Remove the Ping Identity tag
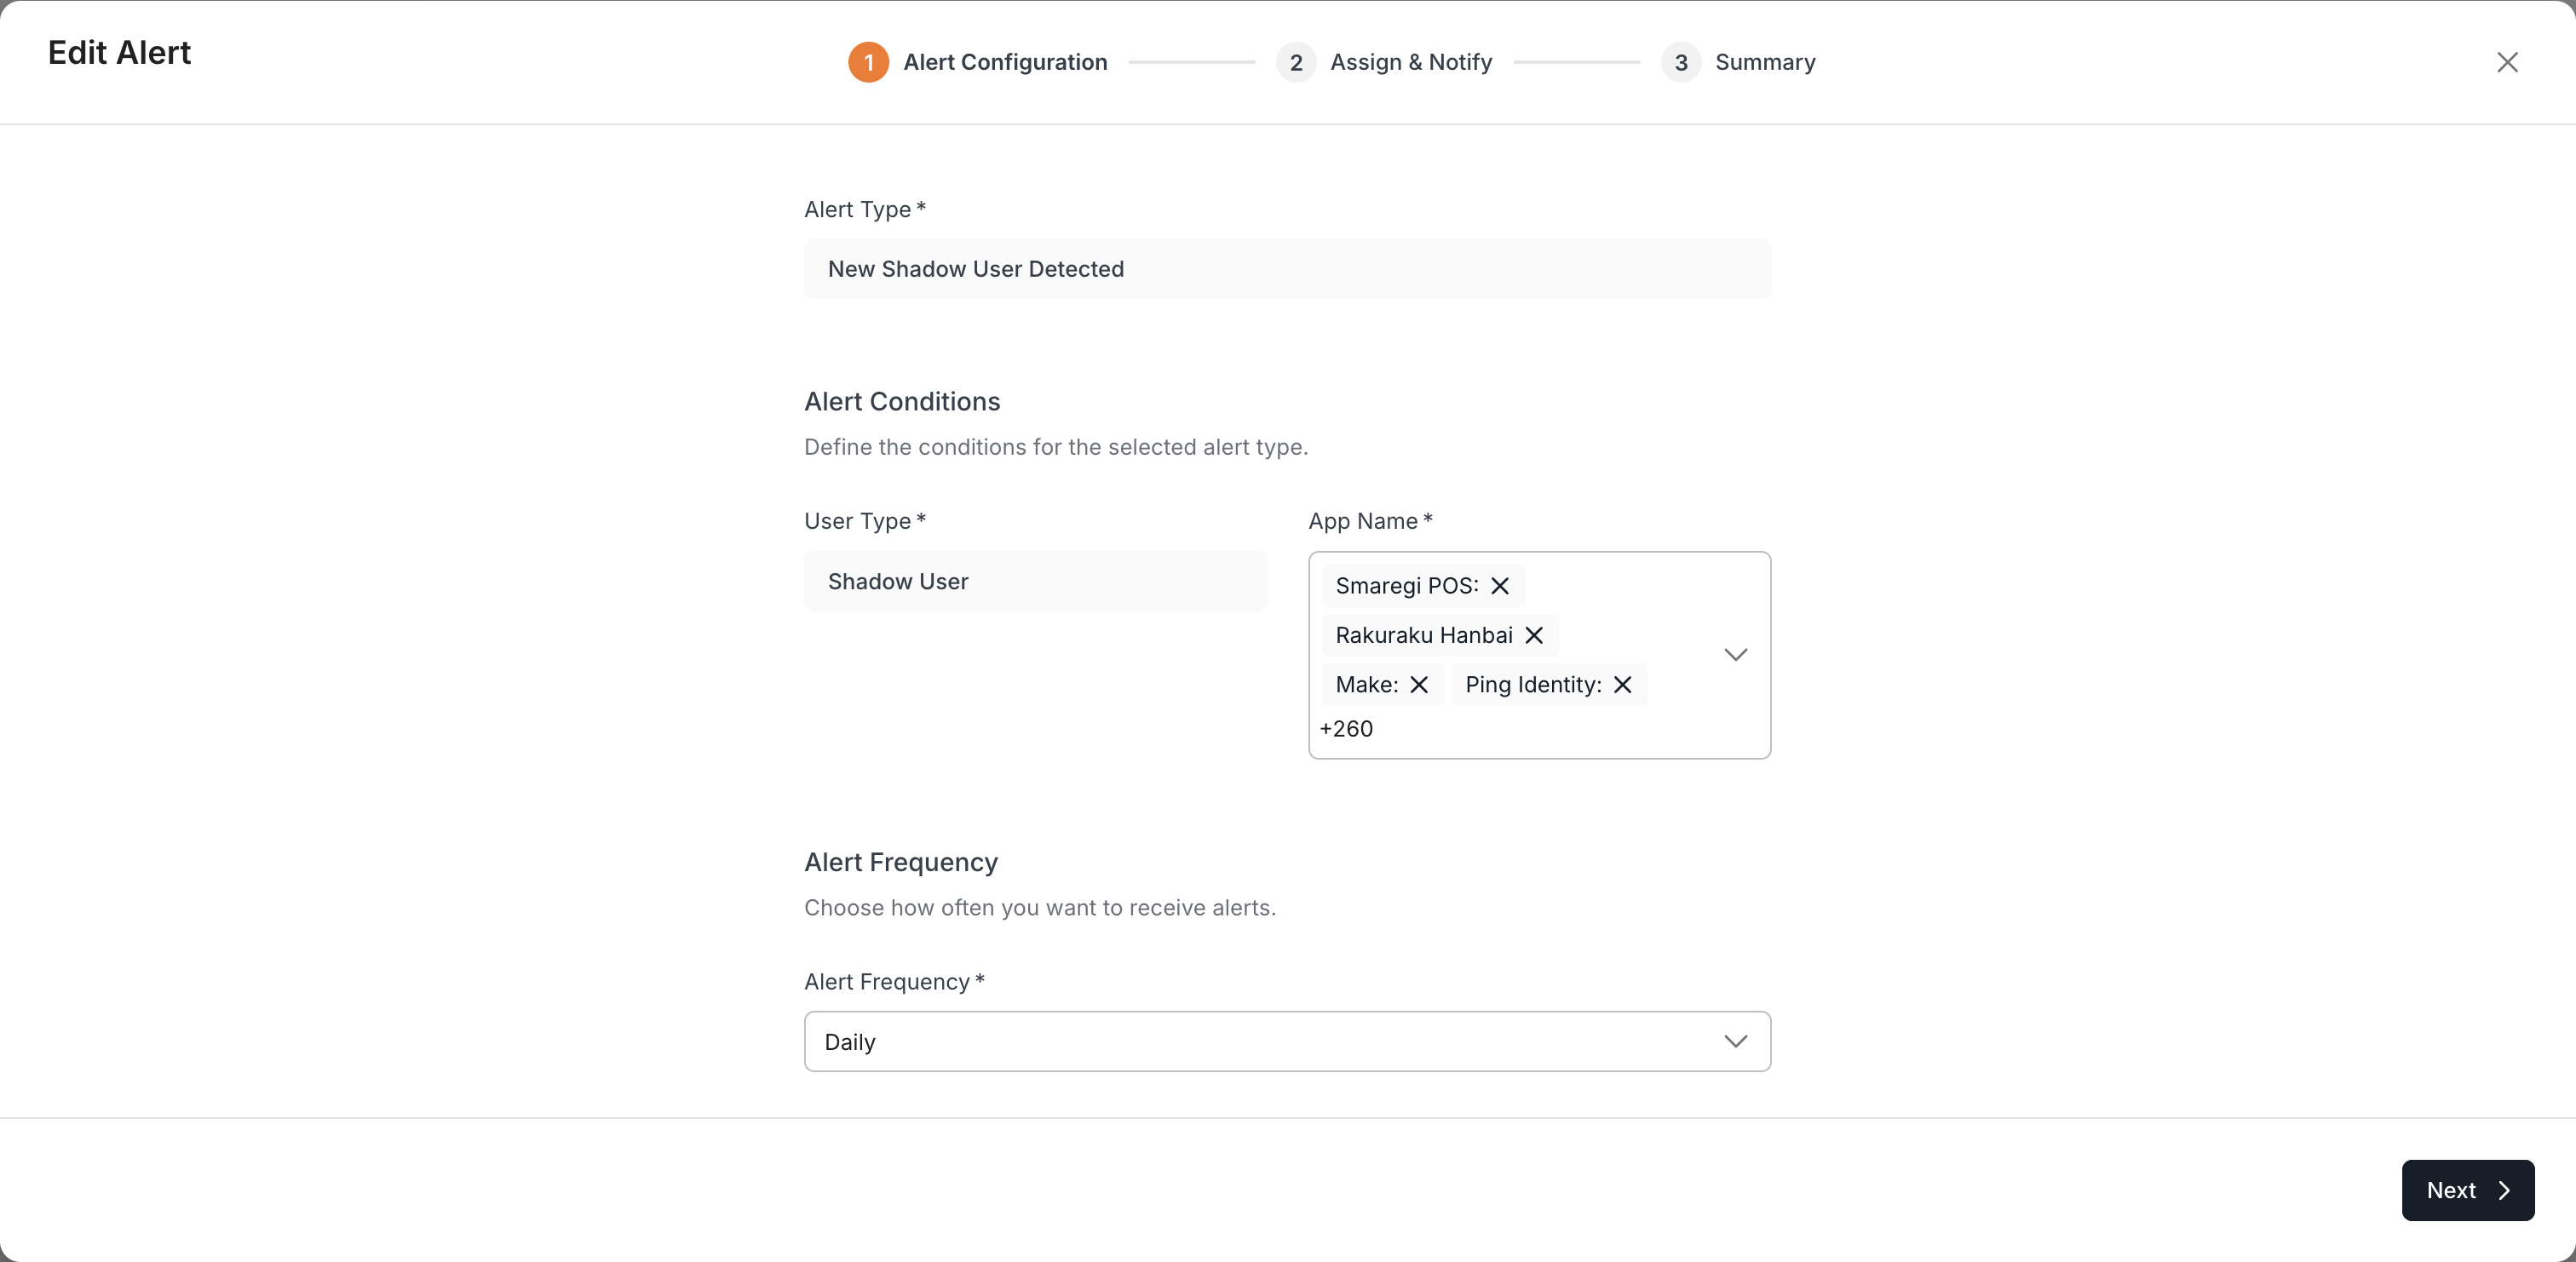The image size is (2576, 1262). 1623,685
